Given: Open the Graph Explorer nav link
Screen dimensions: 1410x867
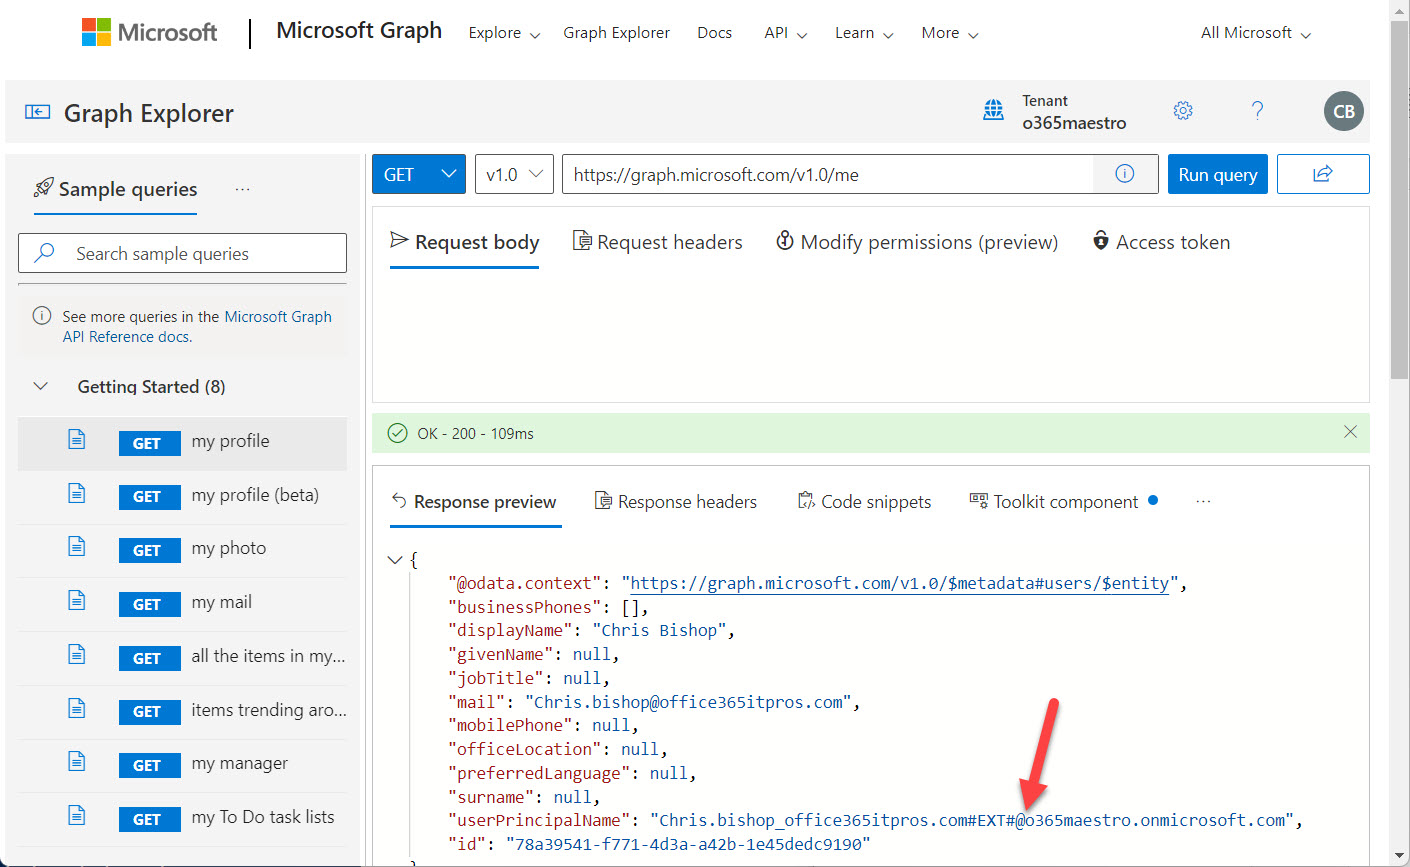Looking at the screenshot, I should [616, 33].
